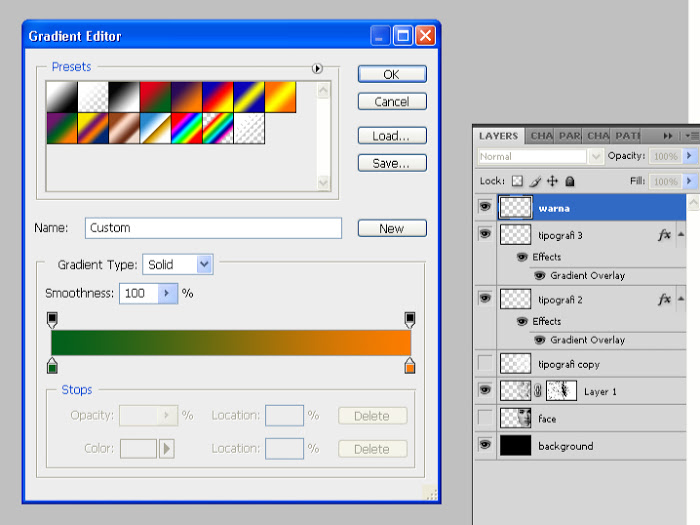The image size is (700, 525).
Task: Click the Save... gradient button
Action: click(392, 163)
